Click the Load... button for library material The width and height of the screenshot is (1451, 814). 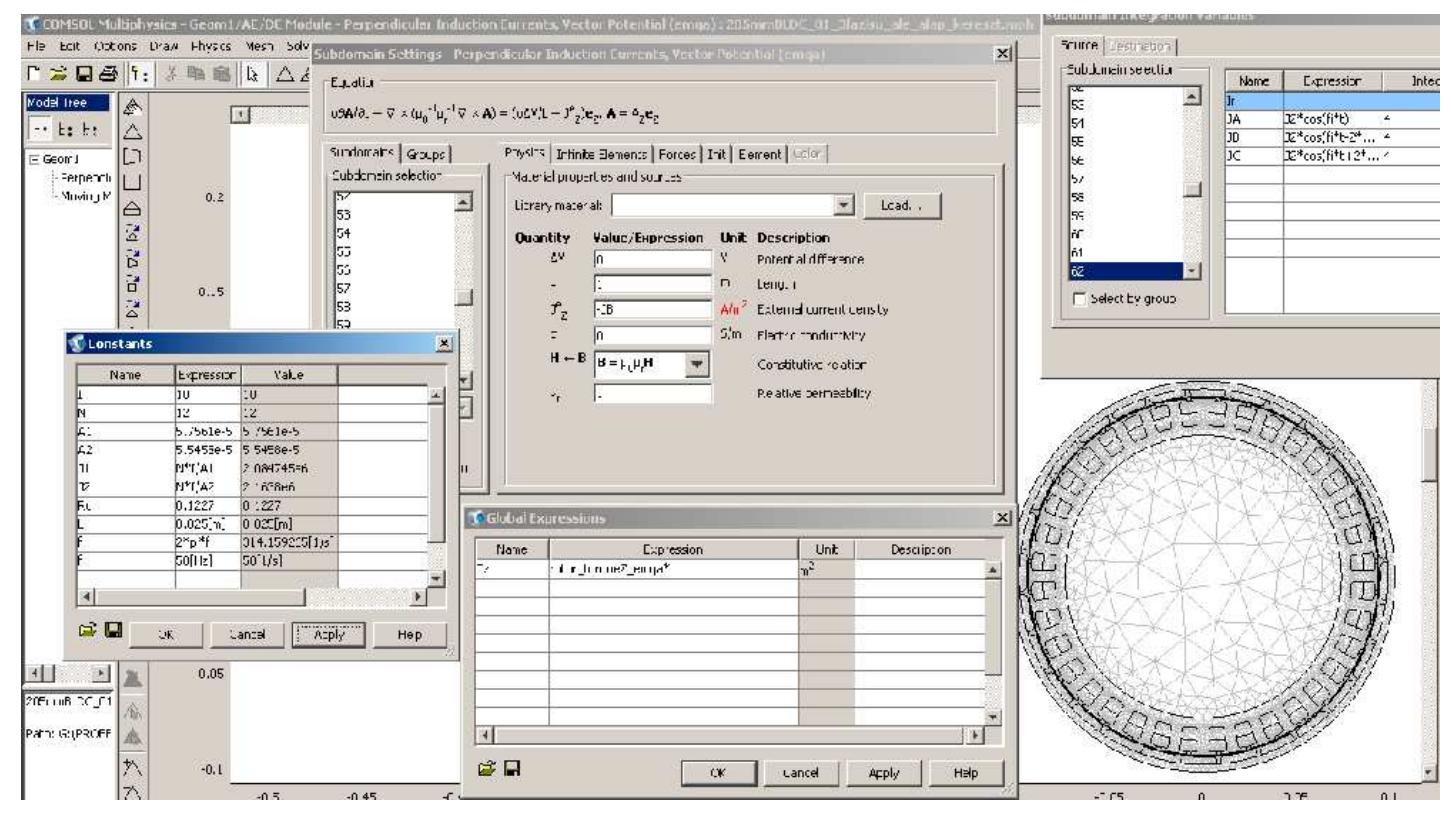tap(903, 205)
